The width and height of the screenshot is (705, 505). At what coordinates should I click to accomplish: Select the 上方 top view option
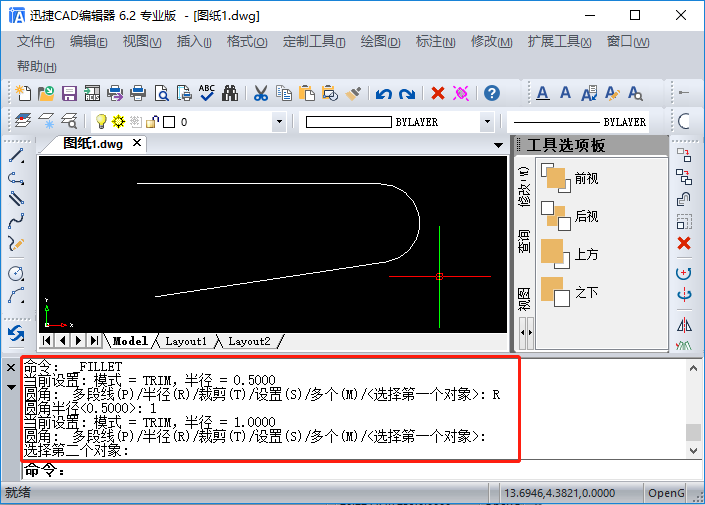click(570, 254)
